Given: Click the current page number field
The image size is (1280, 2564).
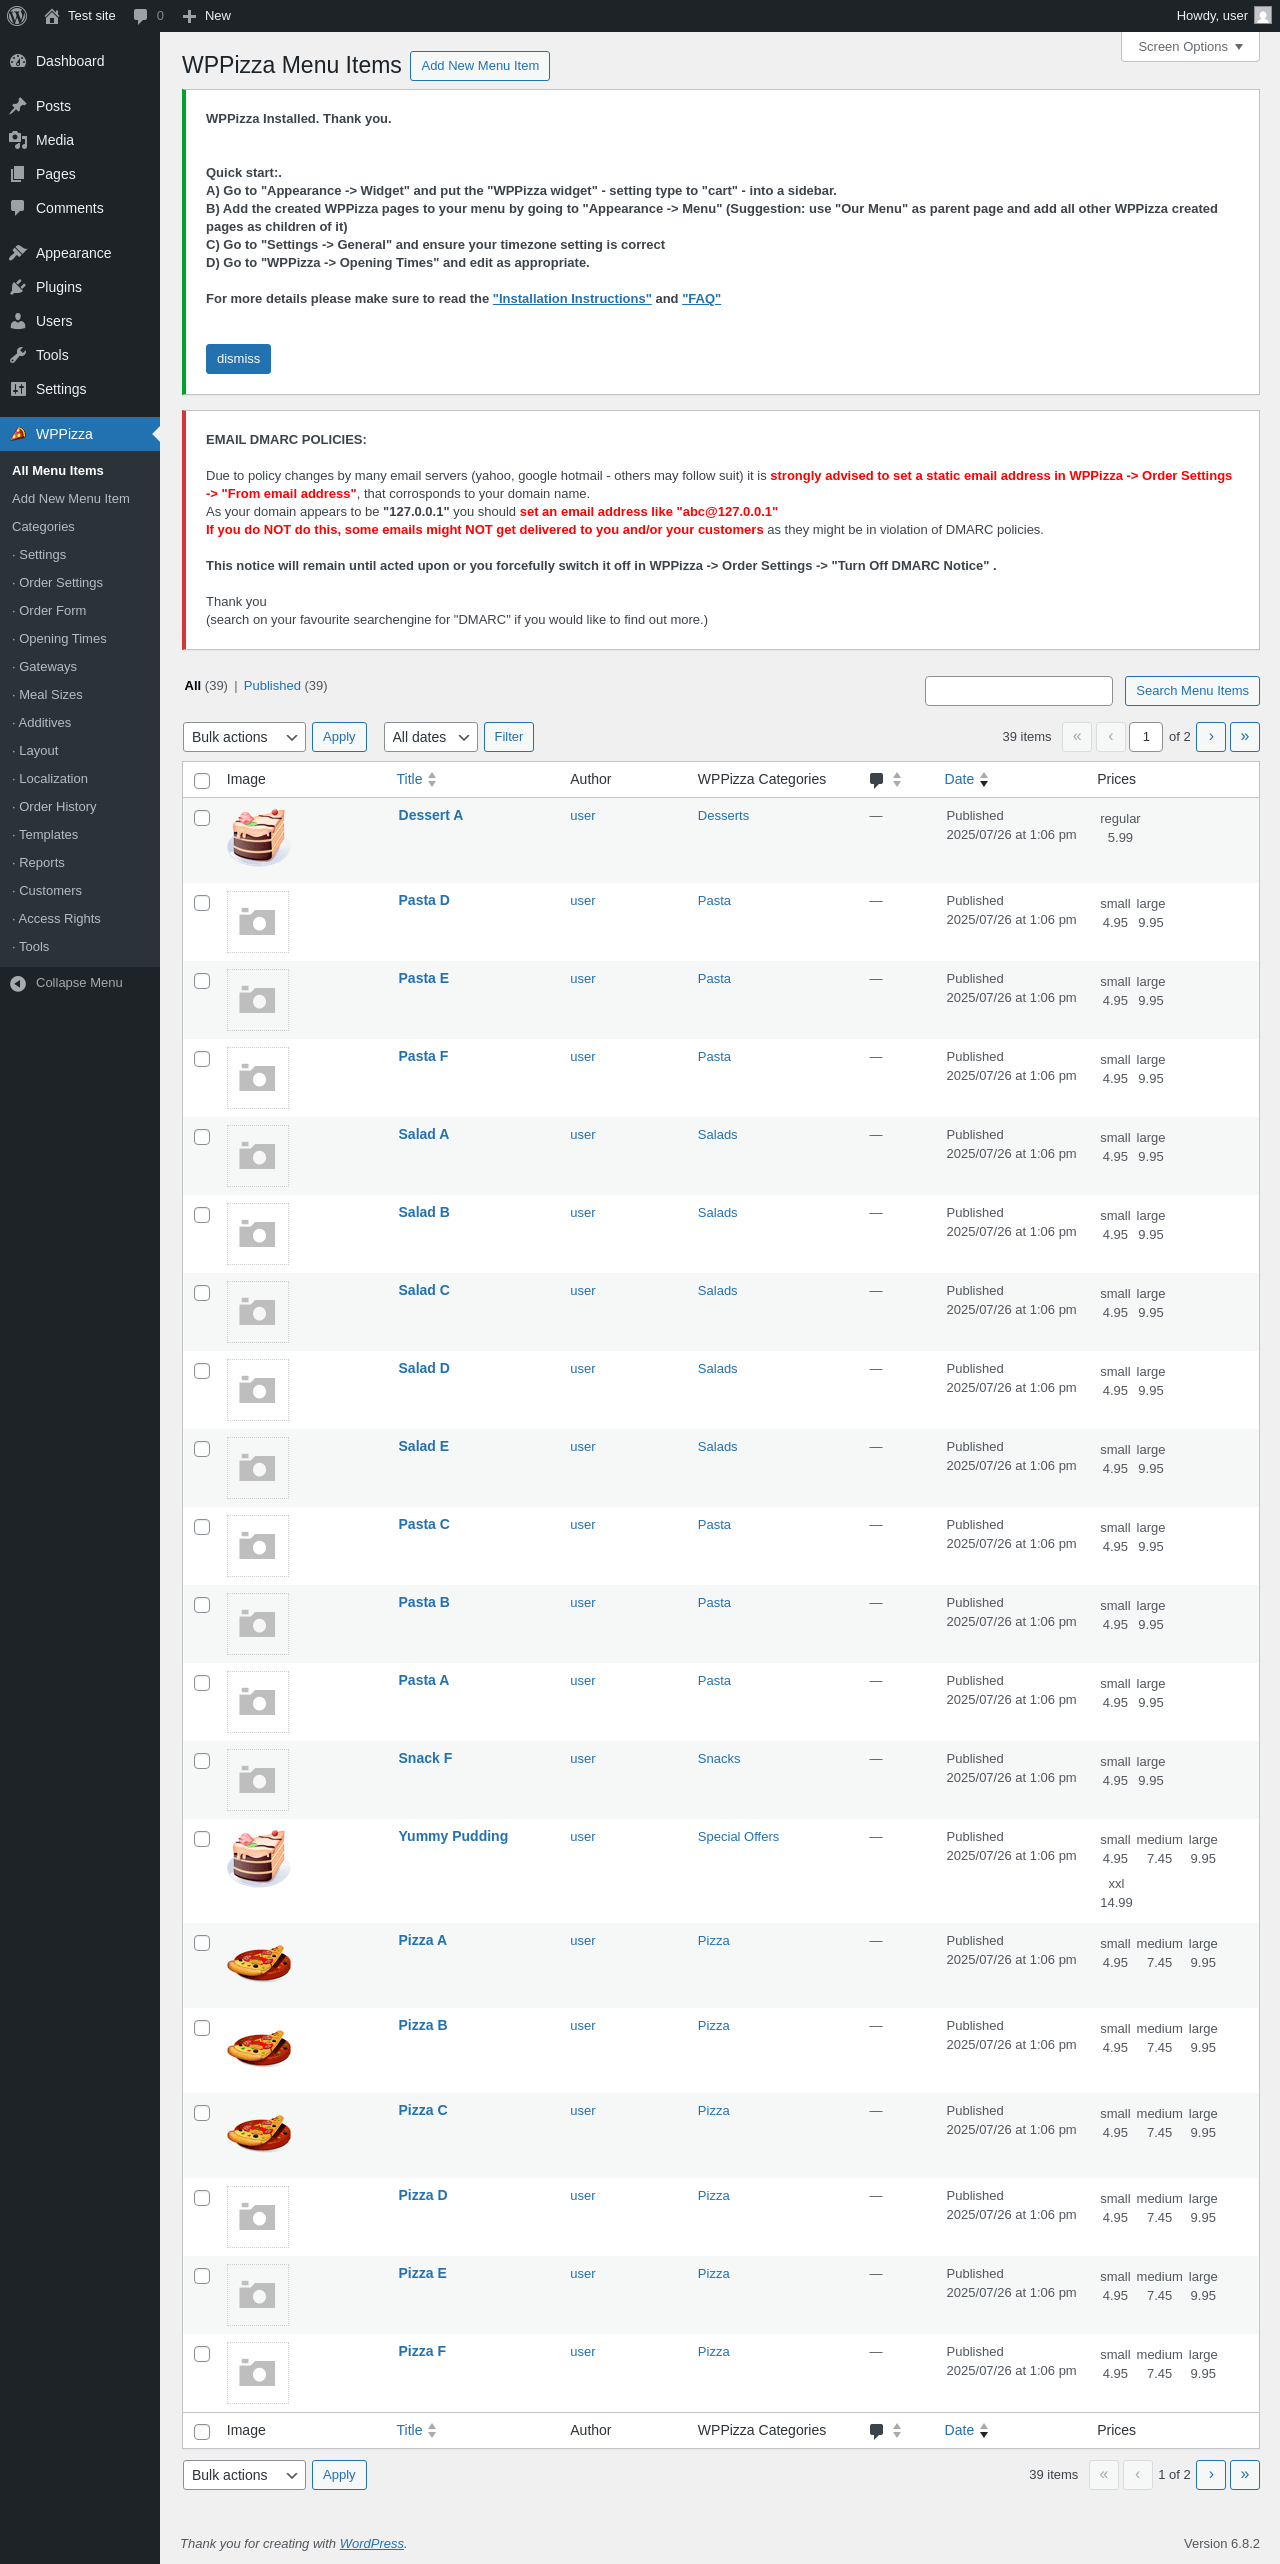Looking at the screenshot, I should [x=1146, y=737].
